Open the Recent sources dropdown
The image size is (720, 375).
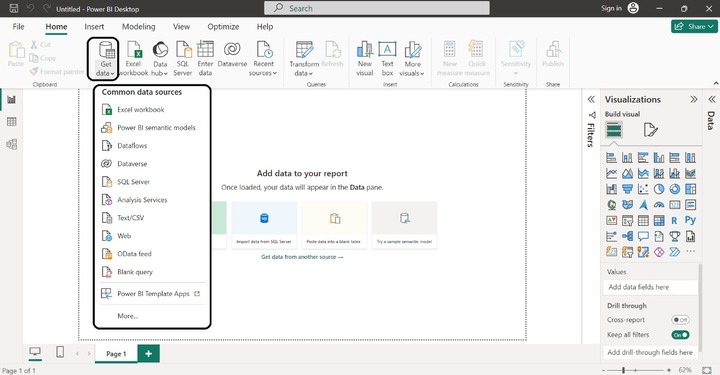[263, 58]
